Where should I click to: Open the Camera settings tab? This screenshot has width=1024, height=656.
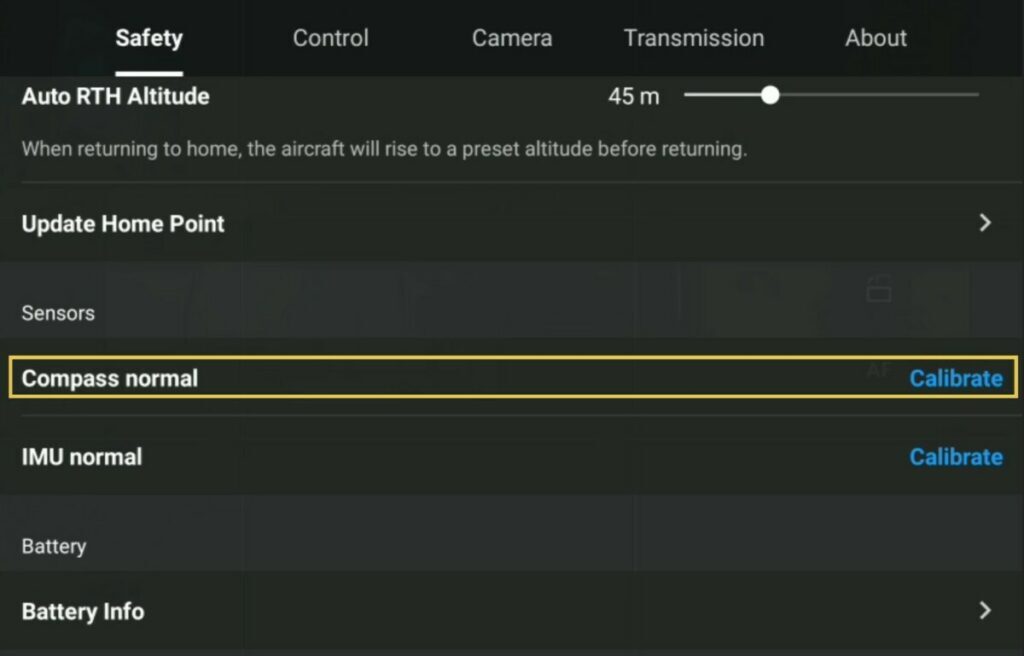coord(511,38)
